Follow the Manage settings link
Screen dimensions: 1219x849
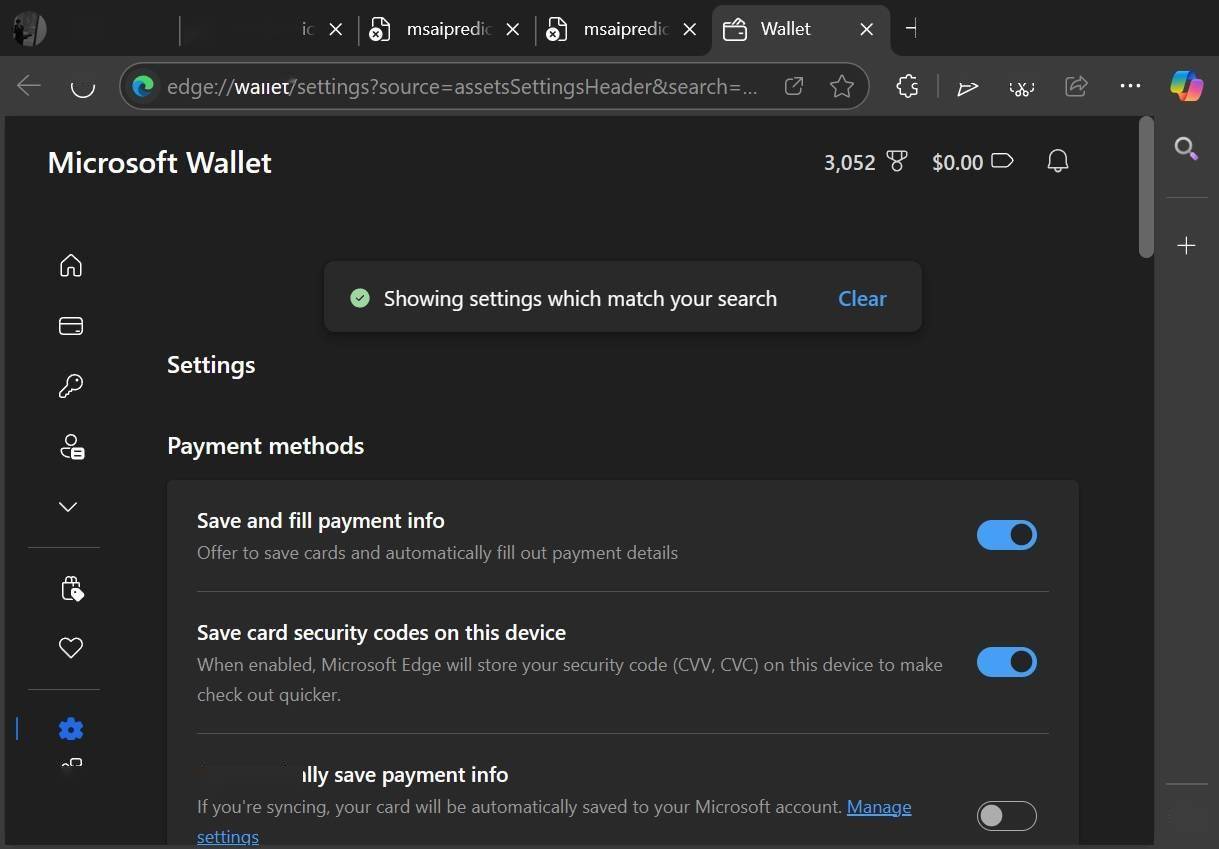click(x=878, y=807)
